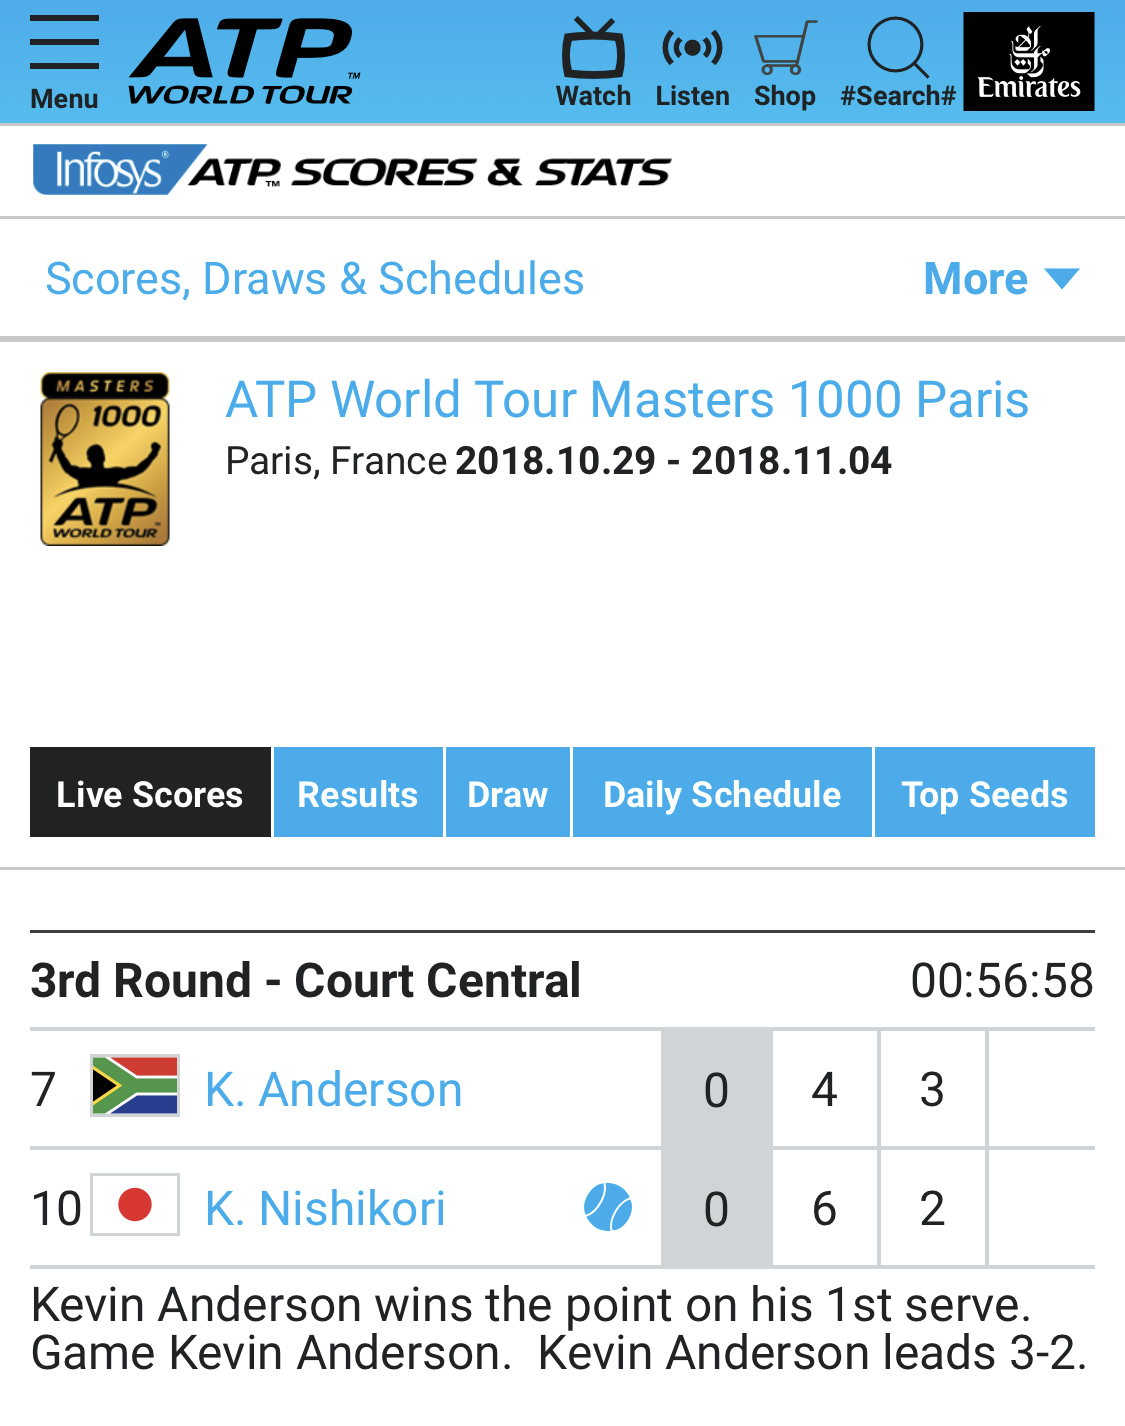Show the Top Seeds tab
Screen dimensions: 1125x1426
(984, 793)
